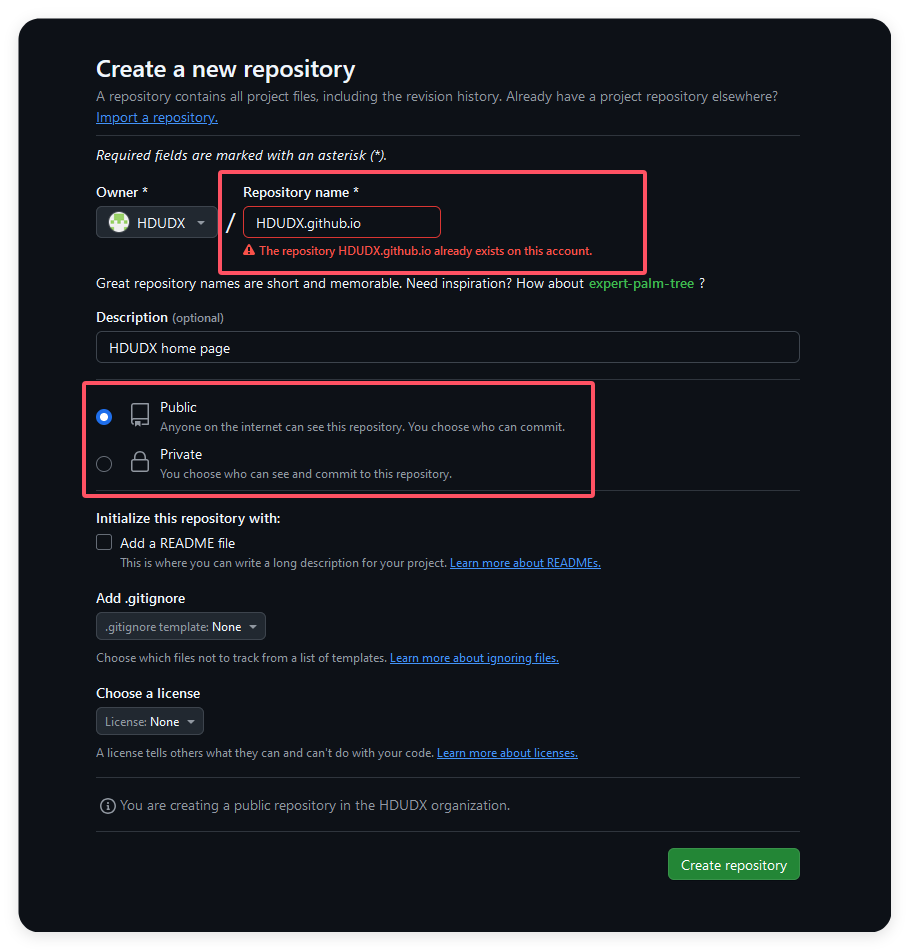Enable the Add a README file checkbox
The image size is (909, 950).
pos(104,542)
